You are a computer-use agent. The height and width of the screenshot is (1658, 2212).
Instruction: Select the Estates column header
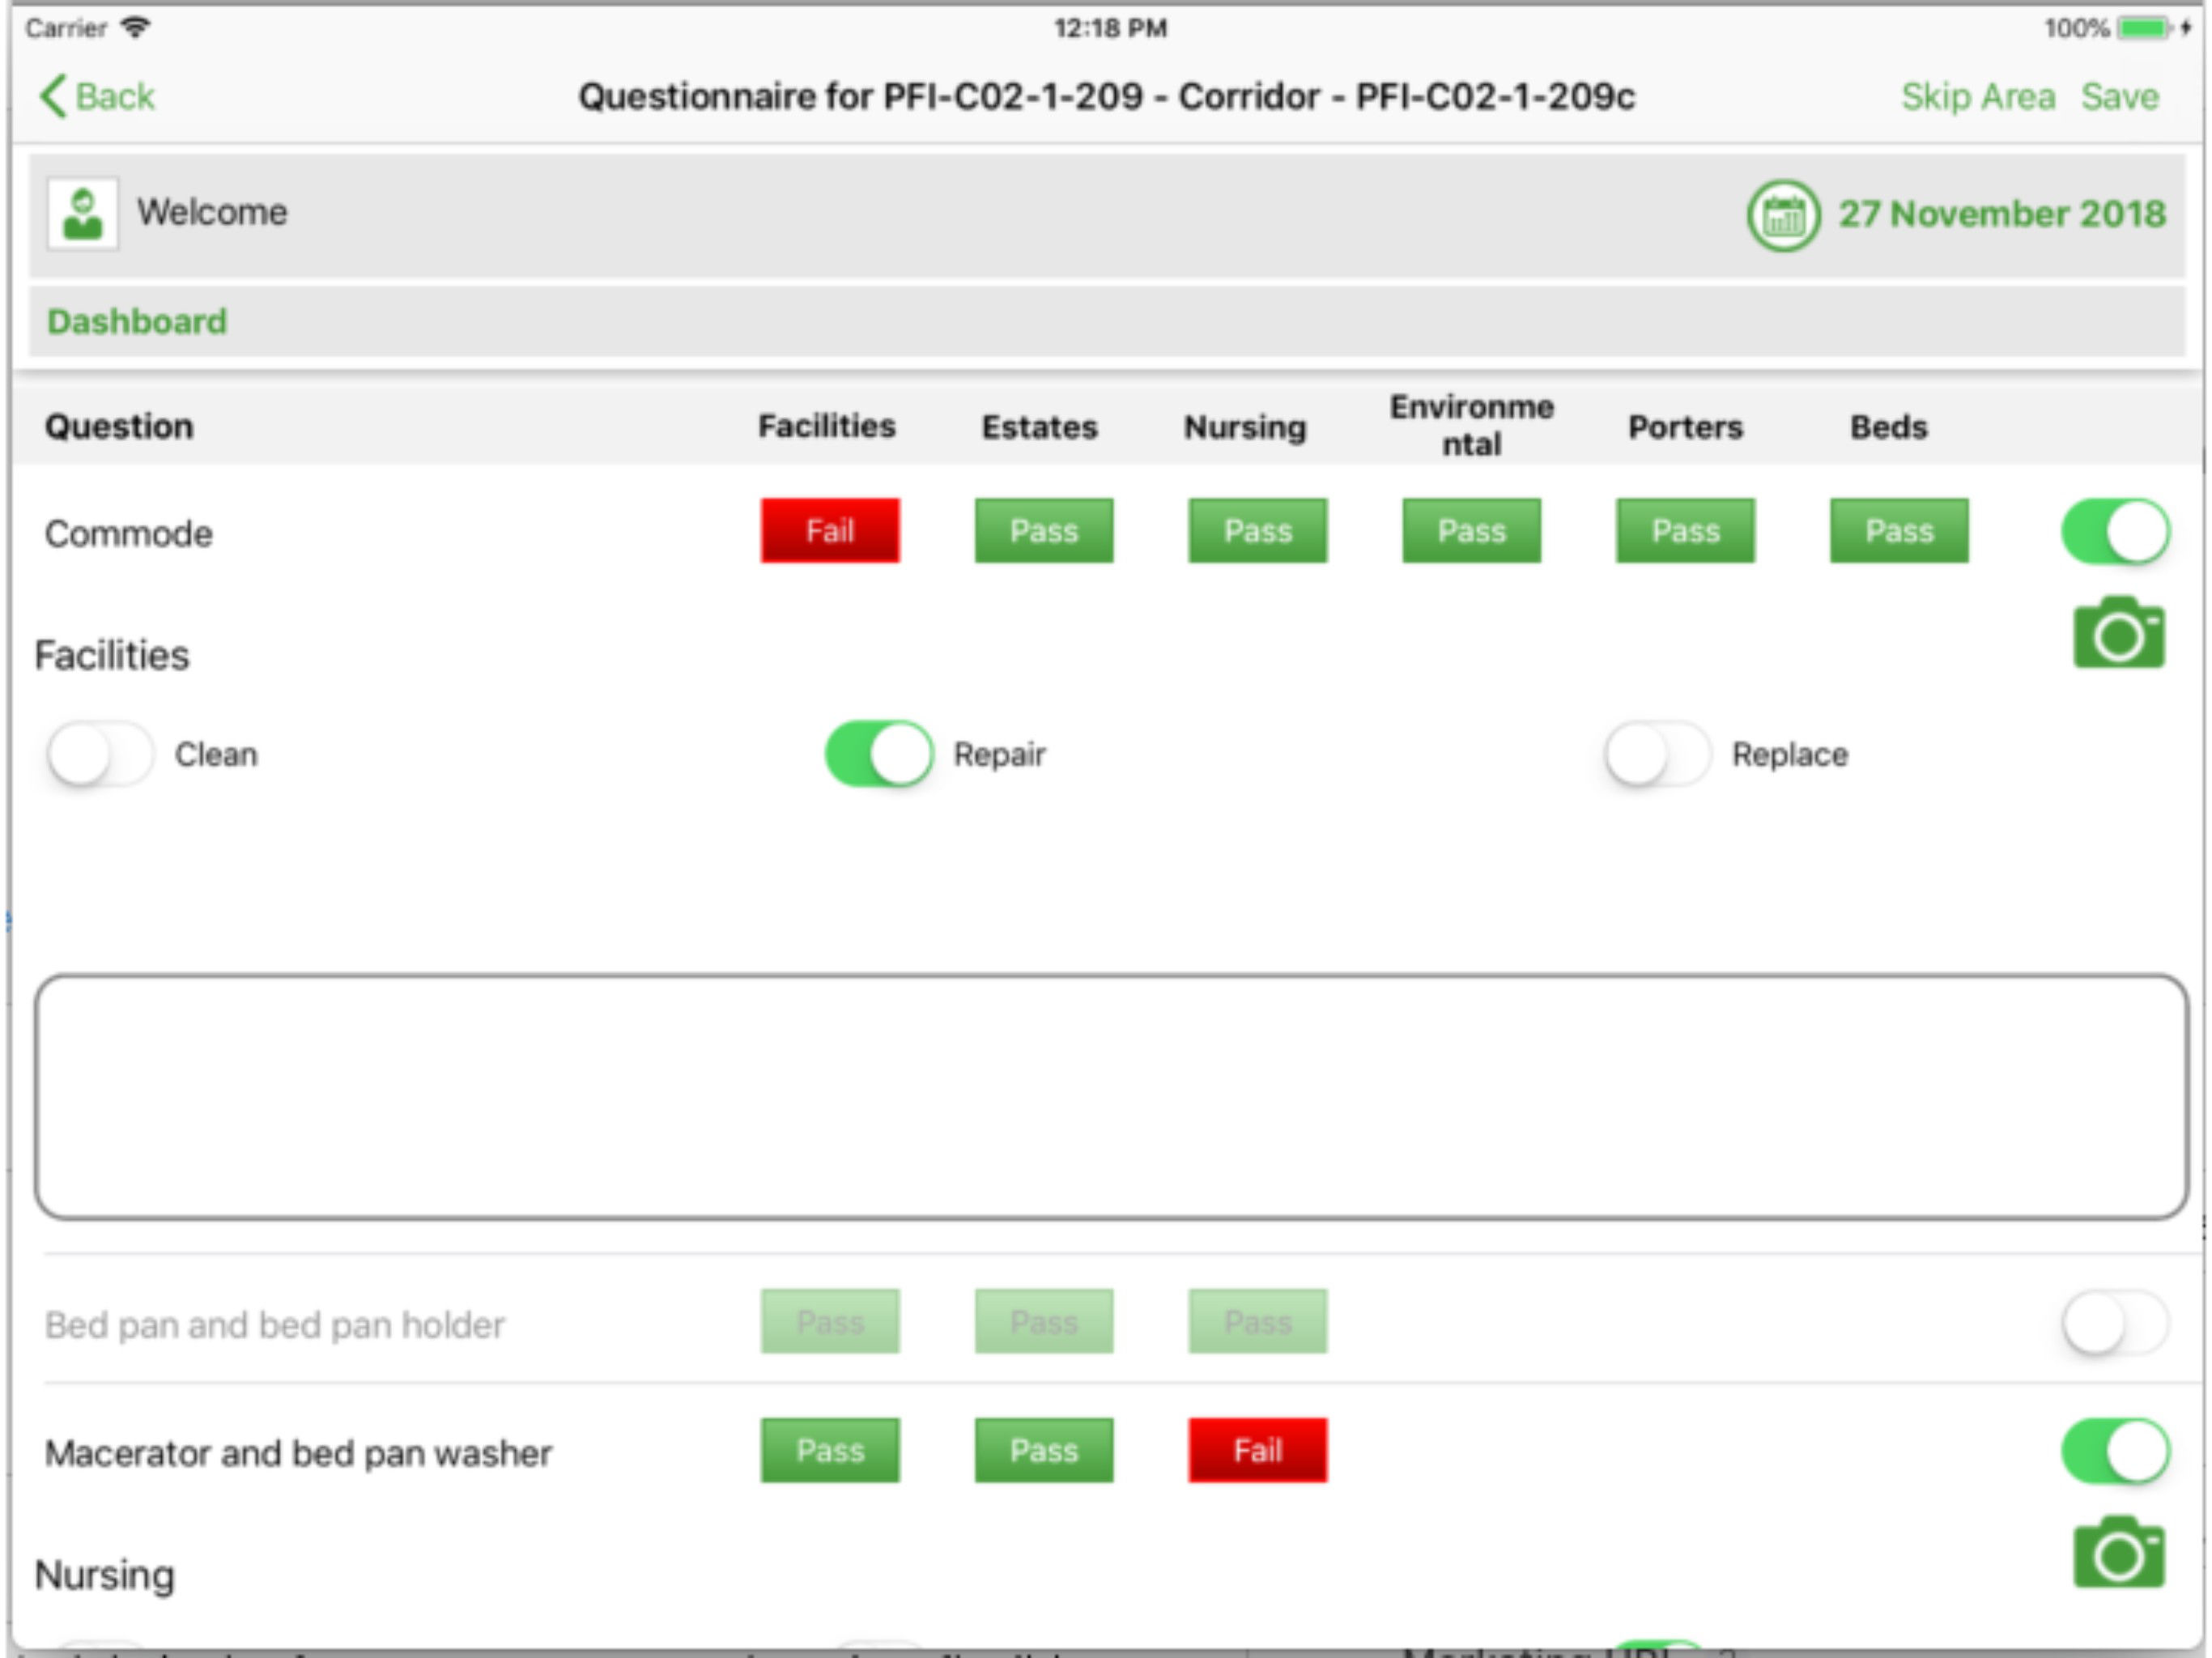(x=1040, y=427)
